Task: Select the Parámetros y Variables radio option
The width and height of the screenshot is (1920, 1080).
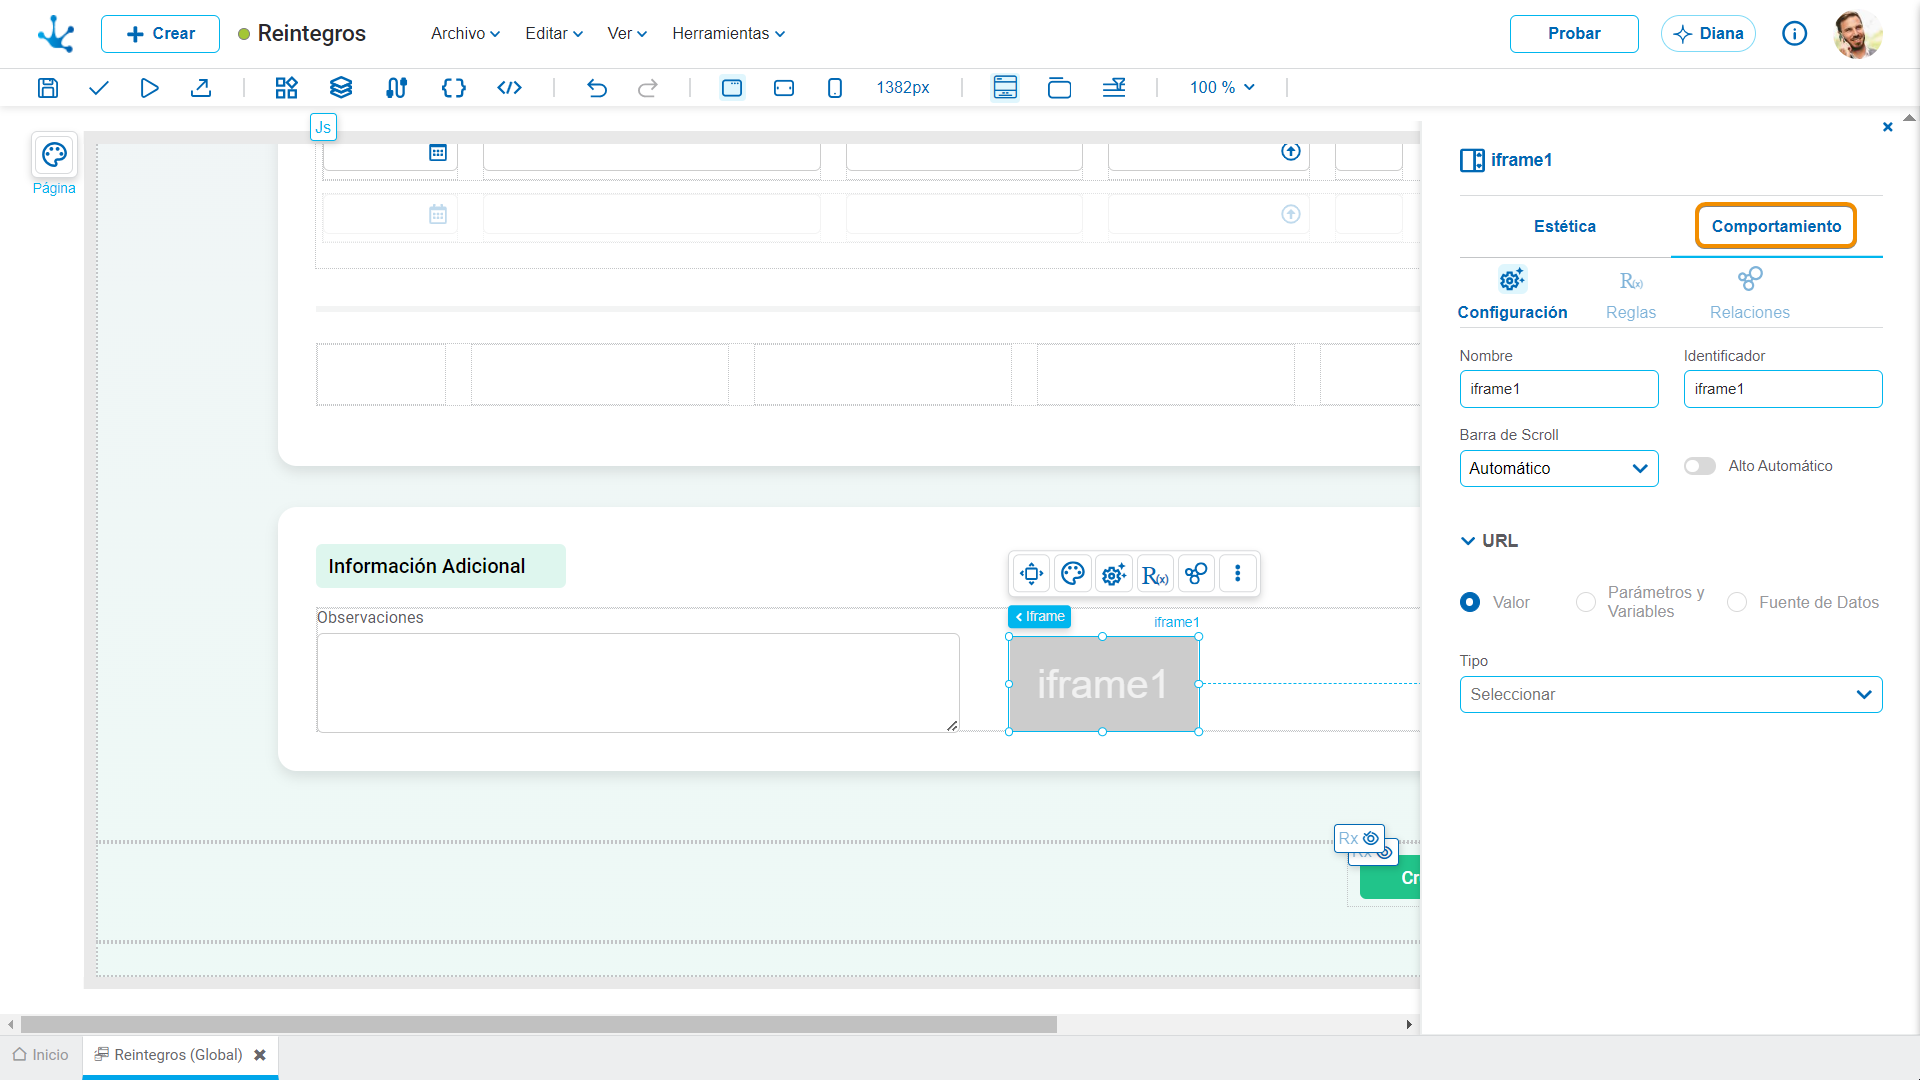Action: click(1586, 602)
